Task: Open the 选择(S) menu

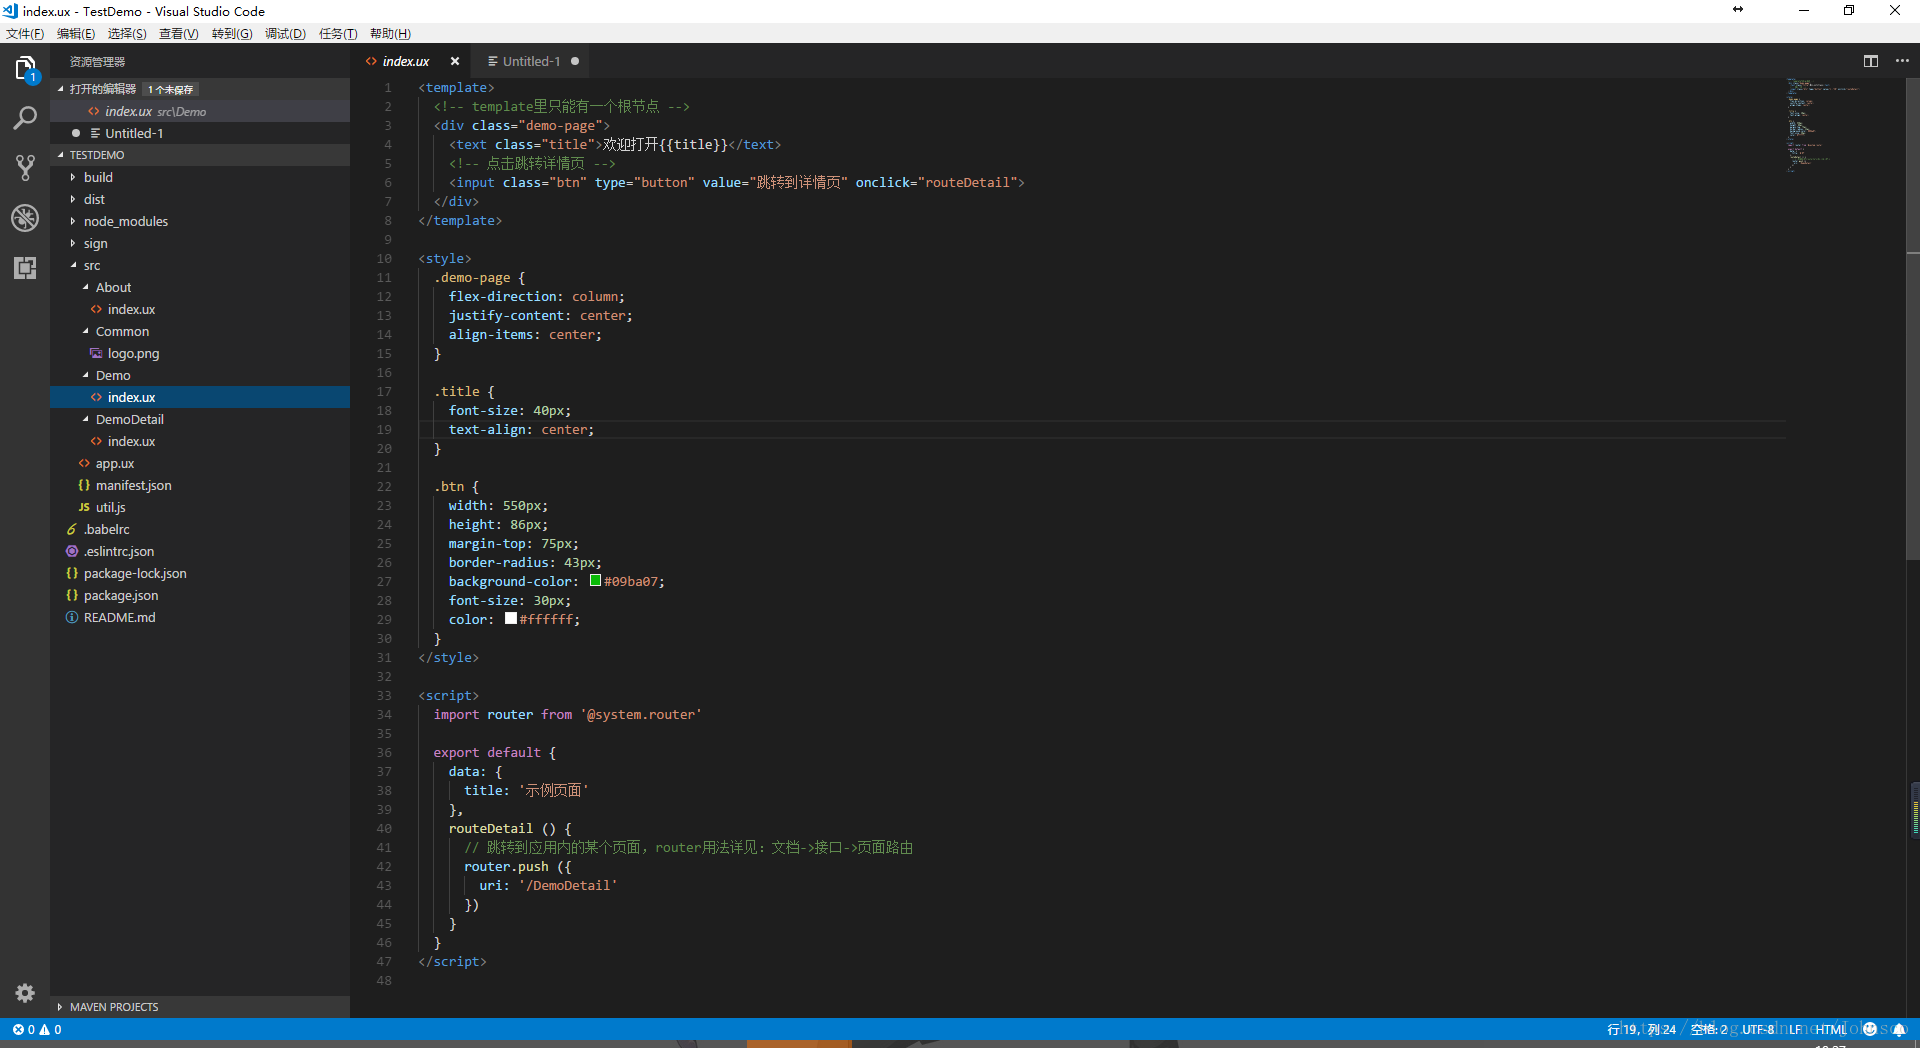Action: click(x=127, y=34)
